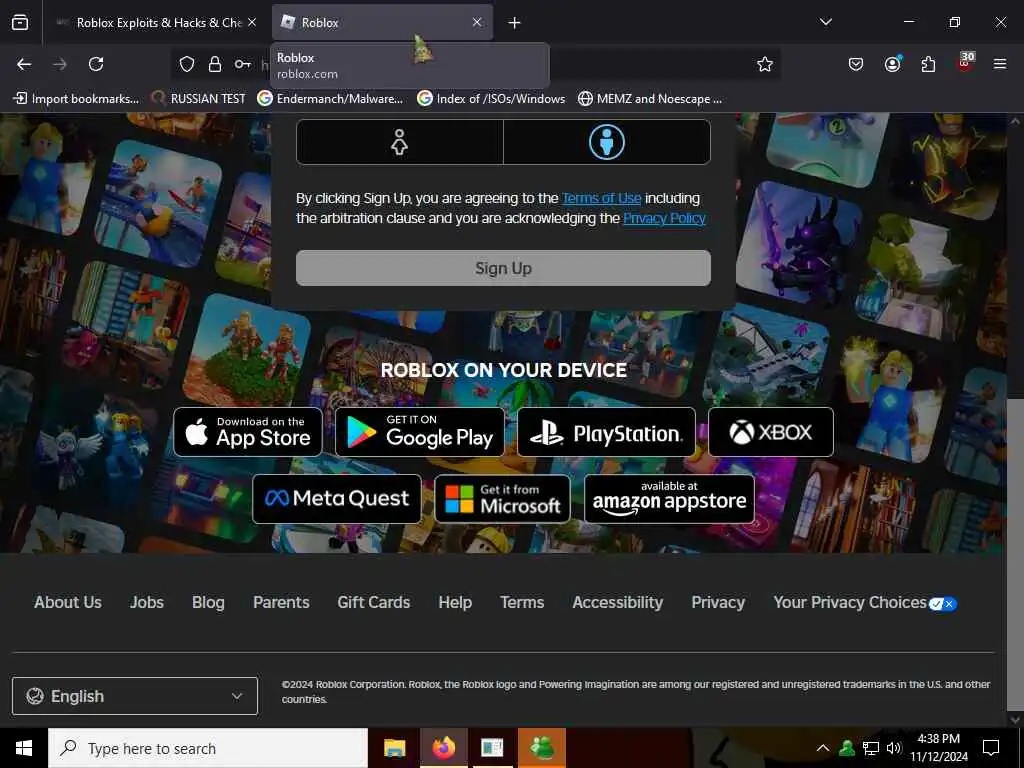1024x768 pixels.
Task: Click the Sign Up button
Action: coord(504,268)
